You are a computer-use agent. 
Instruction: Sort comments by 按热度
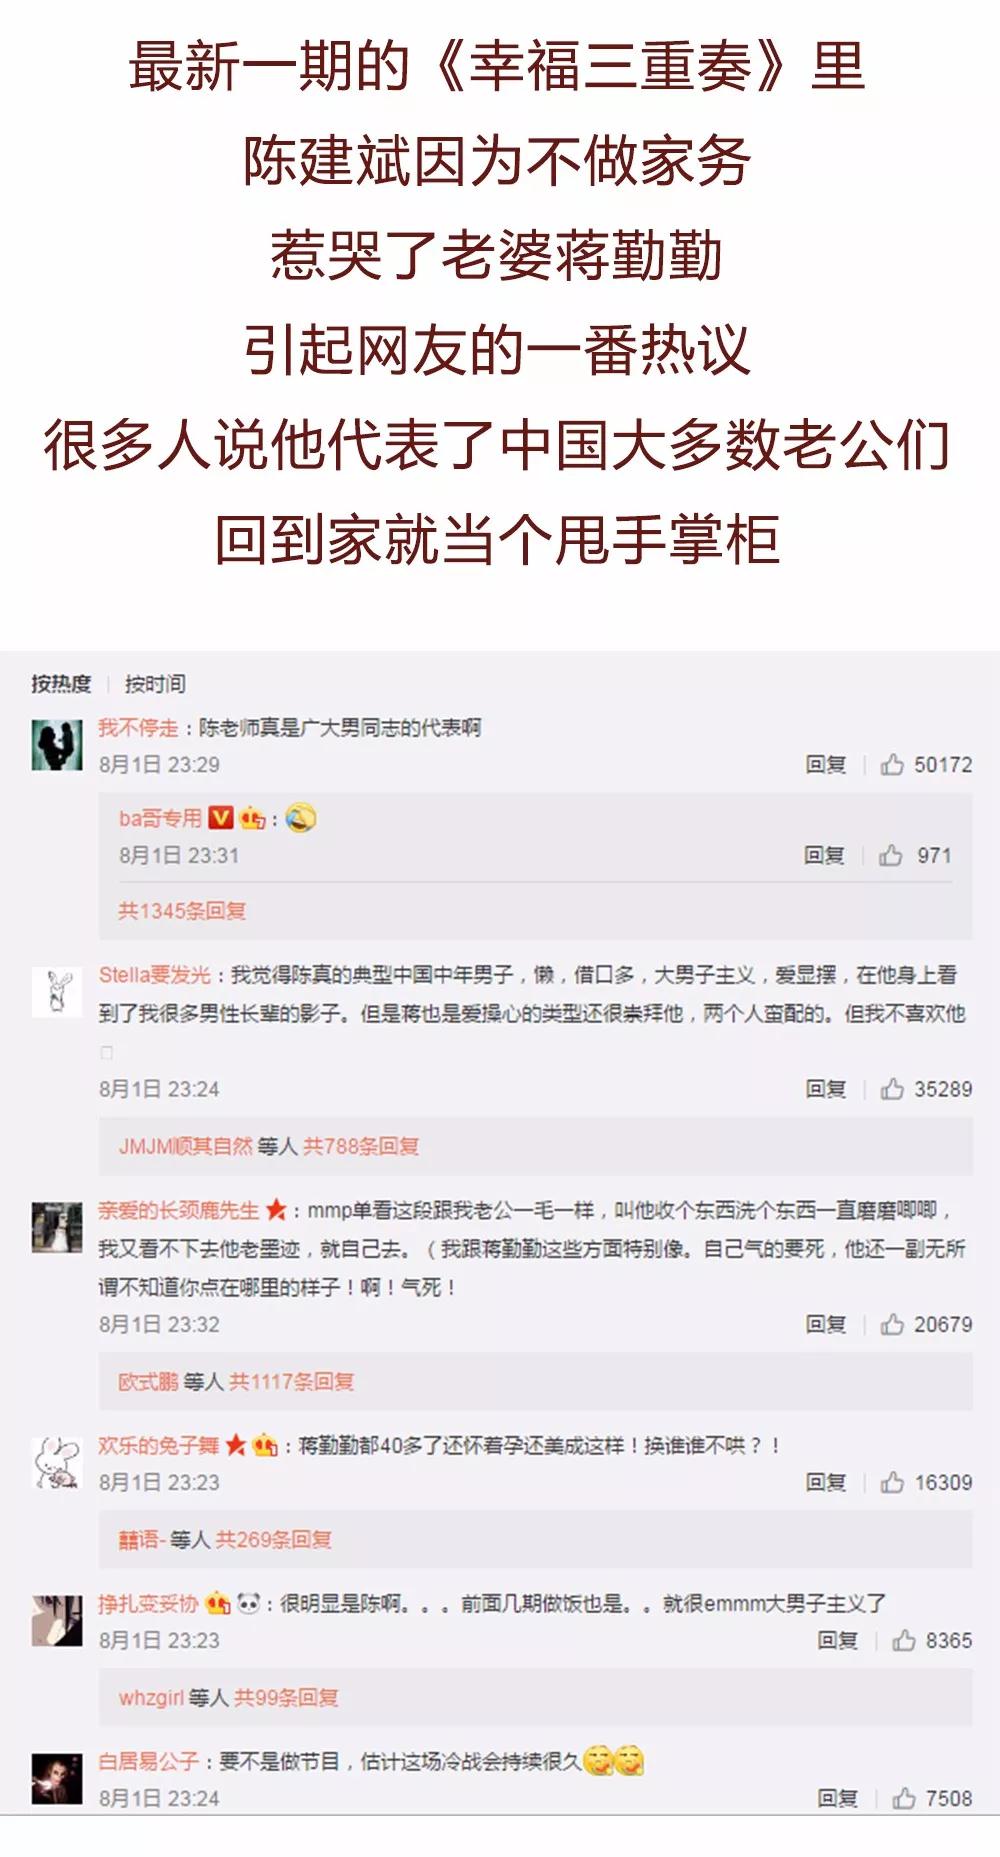pyautogui.click(x=61, y=684)
